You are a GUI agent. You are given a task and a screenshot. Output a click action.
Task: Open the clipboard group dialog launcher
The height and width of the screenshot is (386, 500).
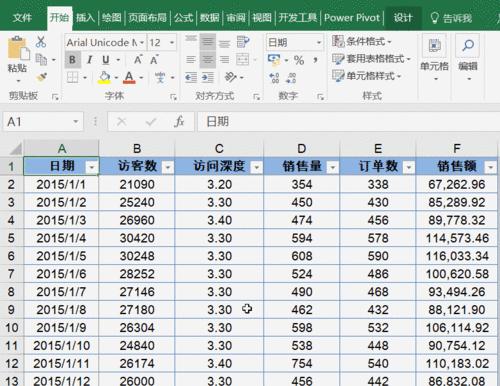[55, 97]
